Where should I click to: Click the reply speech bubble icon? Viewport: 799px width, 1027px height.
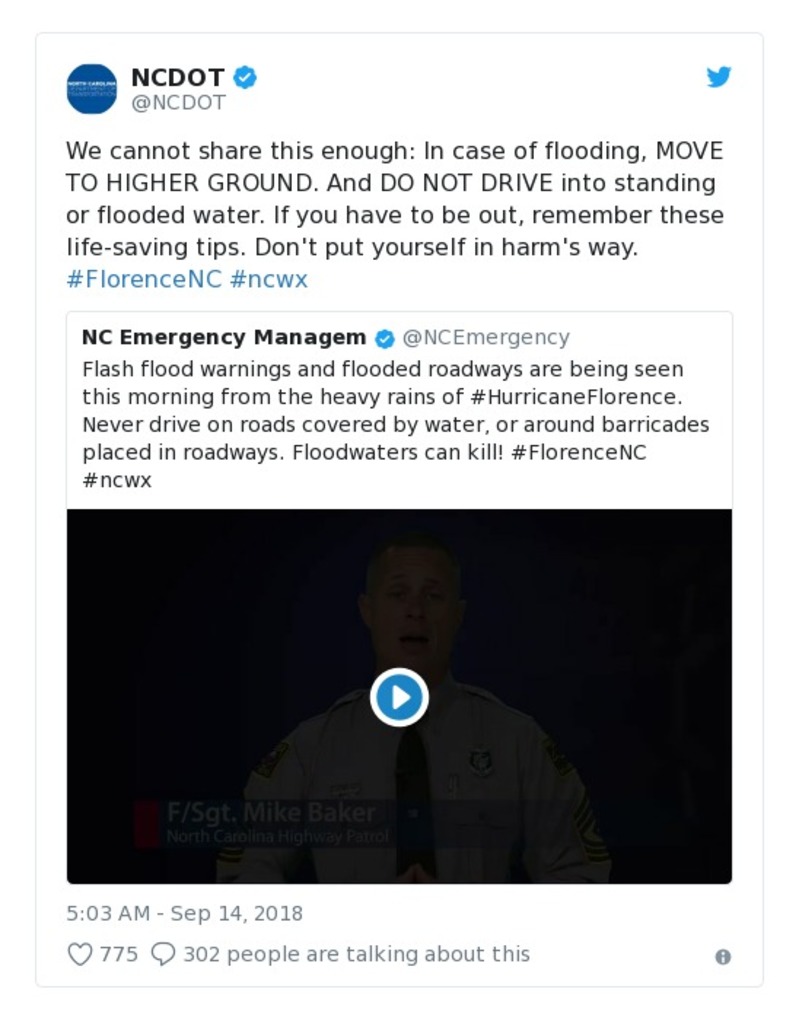[163, 954]
